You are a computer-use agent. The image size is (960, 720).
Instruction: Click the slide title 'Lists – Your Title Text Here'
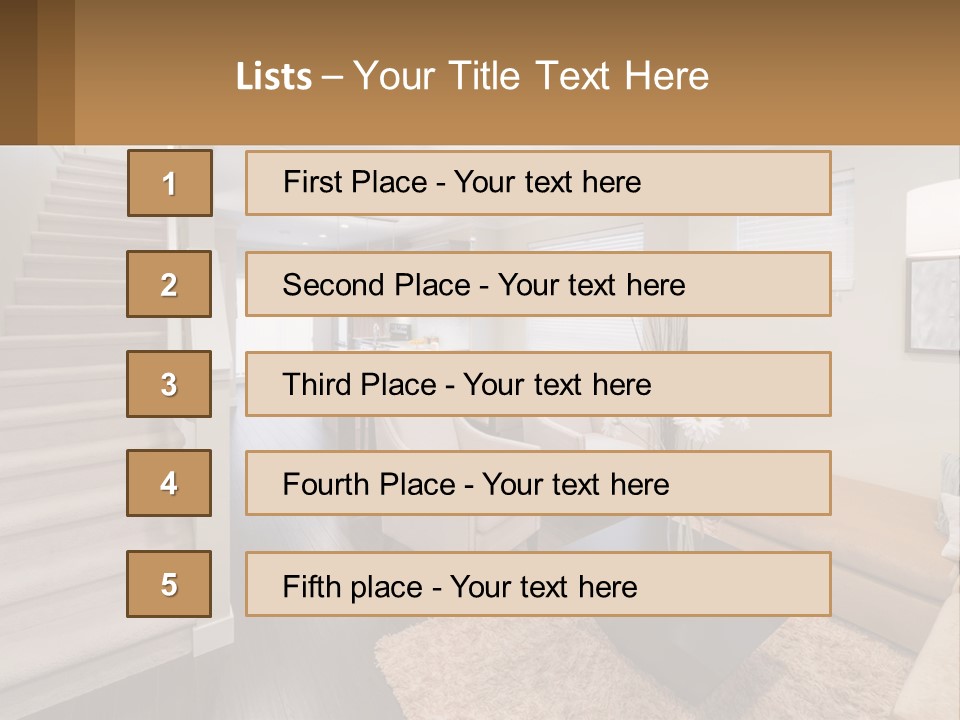pyautogui.click(x=472, y=76)
